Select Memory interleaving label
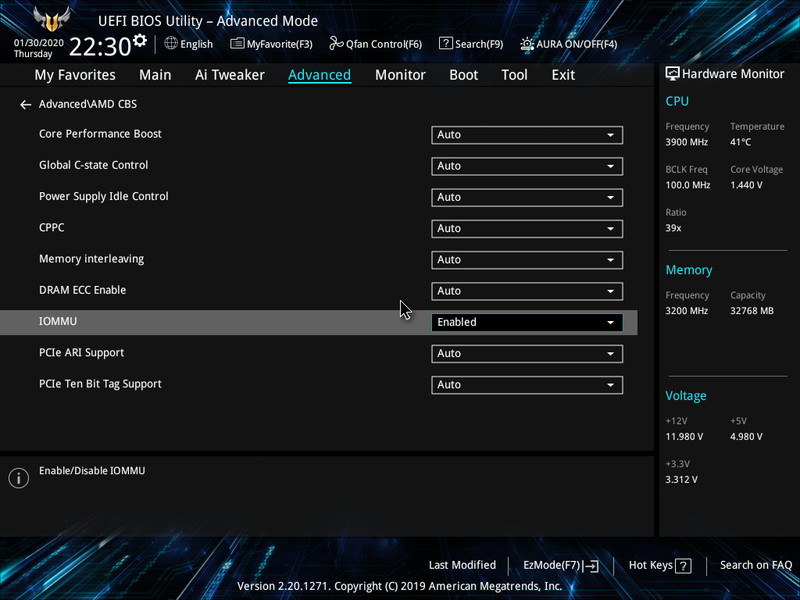Viewport: 800px width, 600px height. coord(91,259)
